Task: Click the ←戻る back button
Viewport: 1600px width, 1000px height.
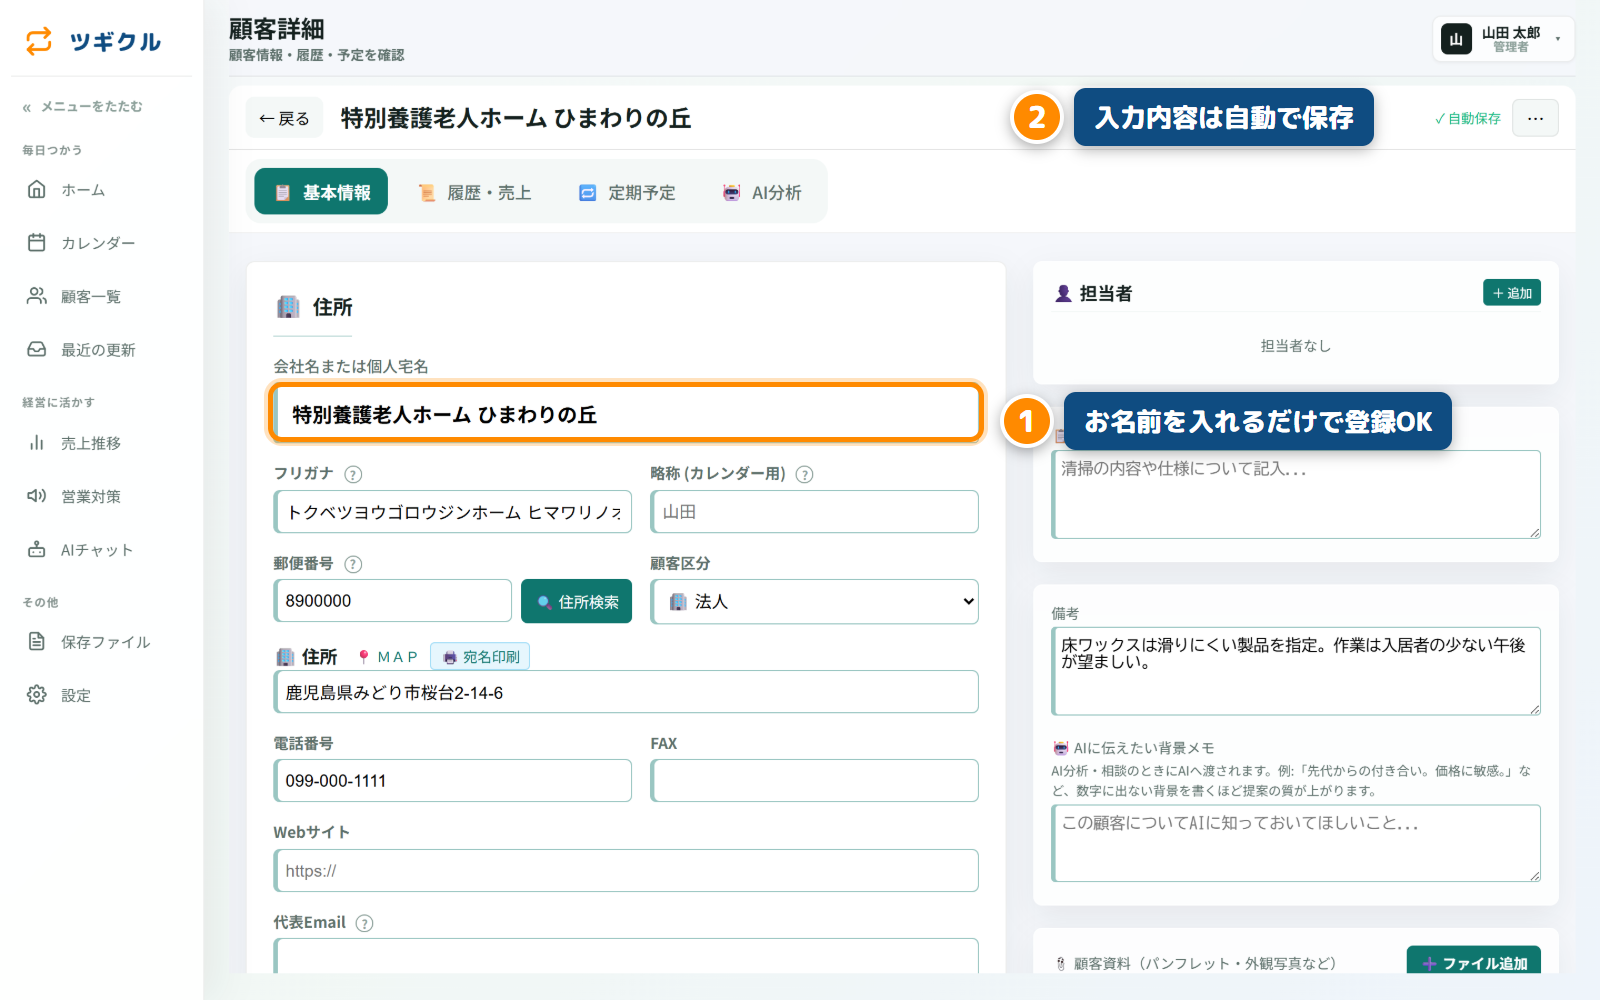Action: pyautogui.click(x=284, y=118)
